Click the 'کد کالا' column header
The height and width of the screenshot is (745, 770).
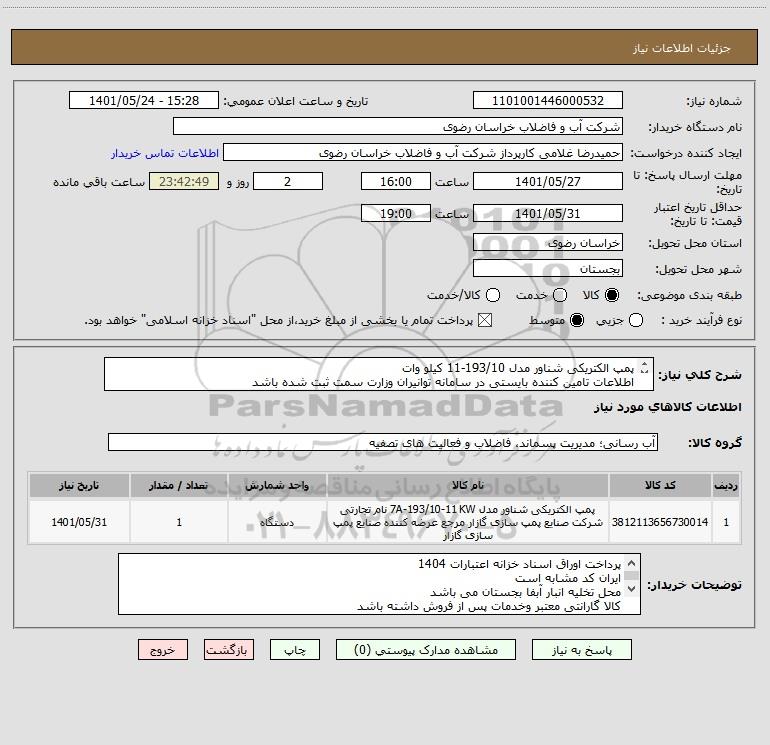tap(660, 485)
